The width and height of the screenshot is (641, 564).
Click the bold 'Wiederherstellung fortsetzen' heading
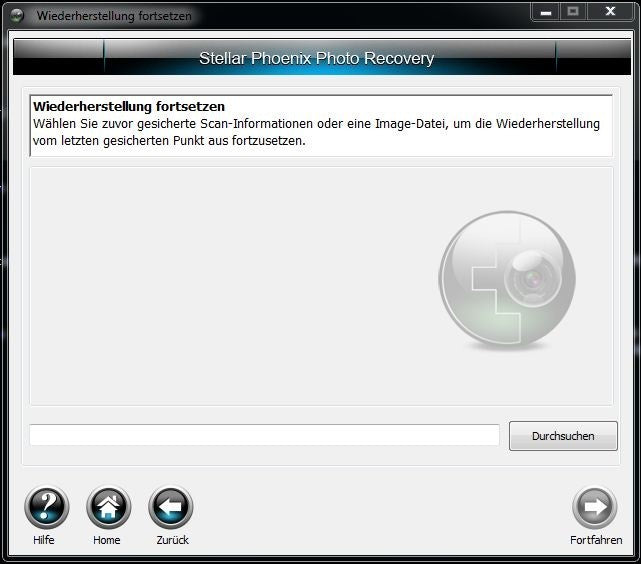pos(129,106)
